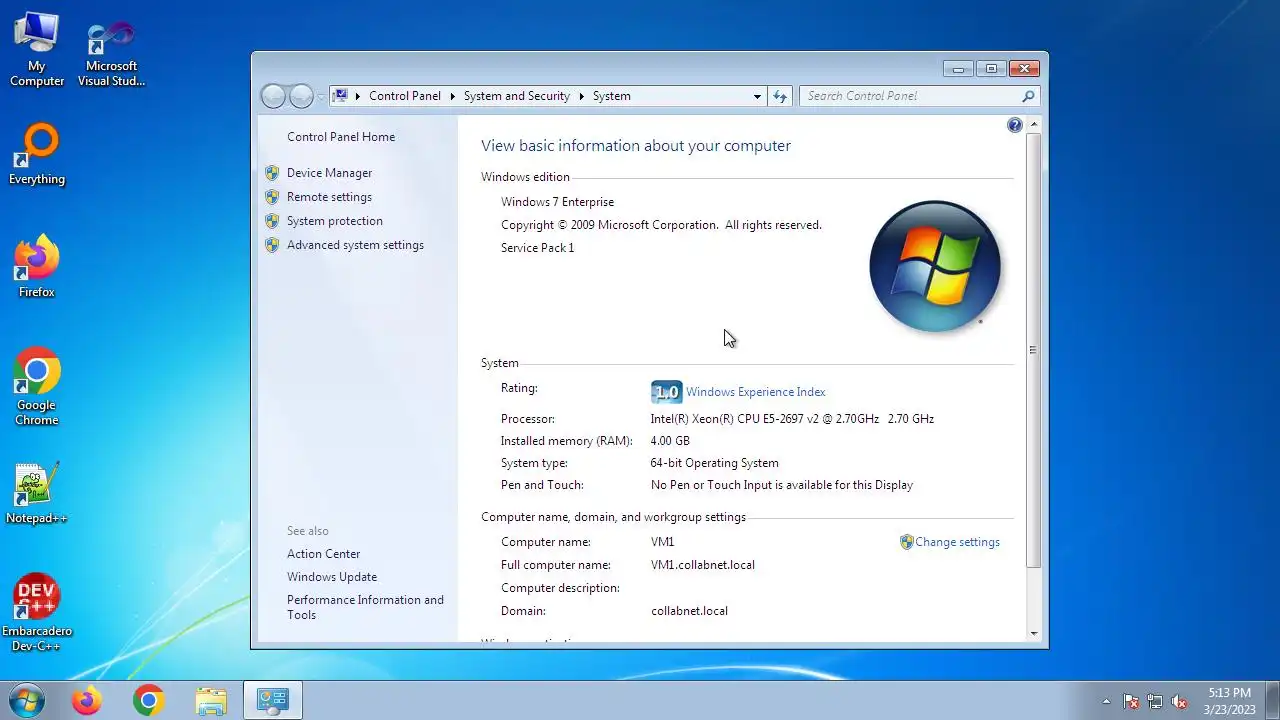1280x720 pixels.
Task: Click the Remote settings shield icon
Action: [272, 197]
